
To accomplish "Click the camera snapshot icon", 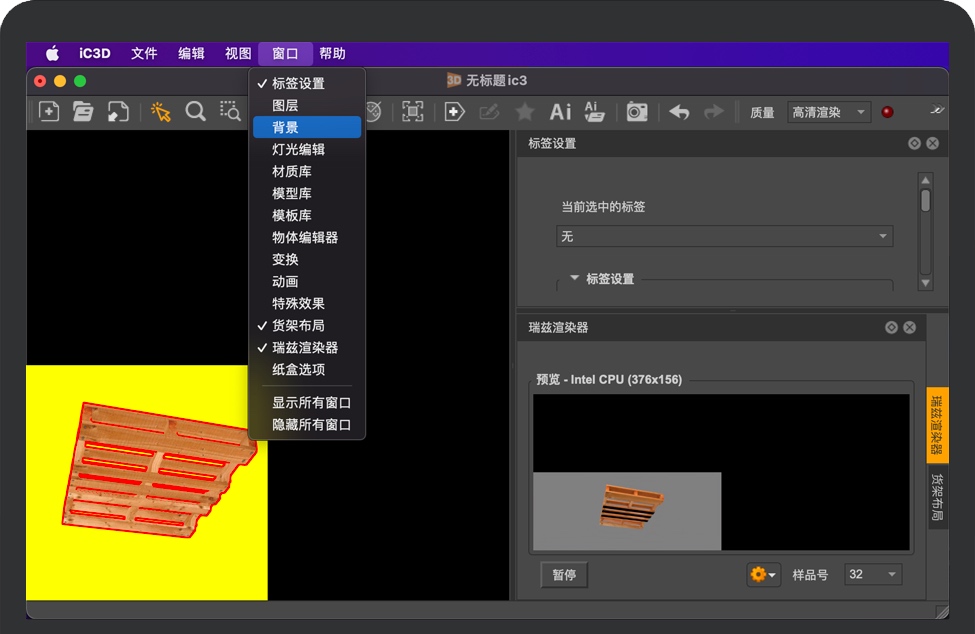I will [x=637, y=112].
